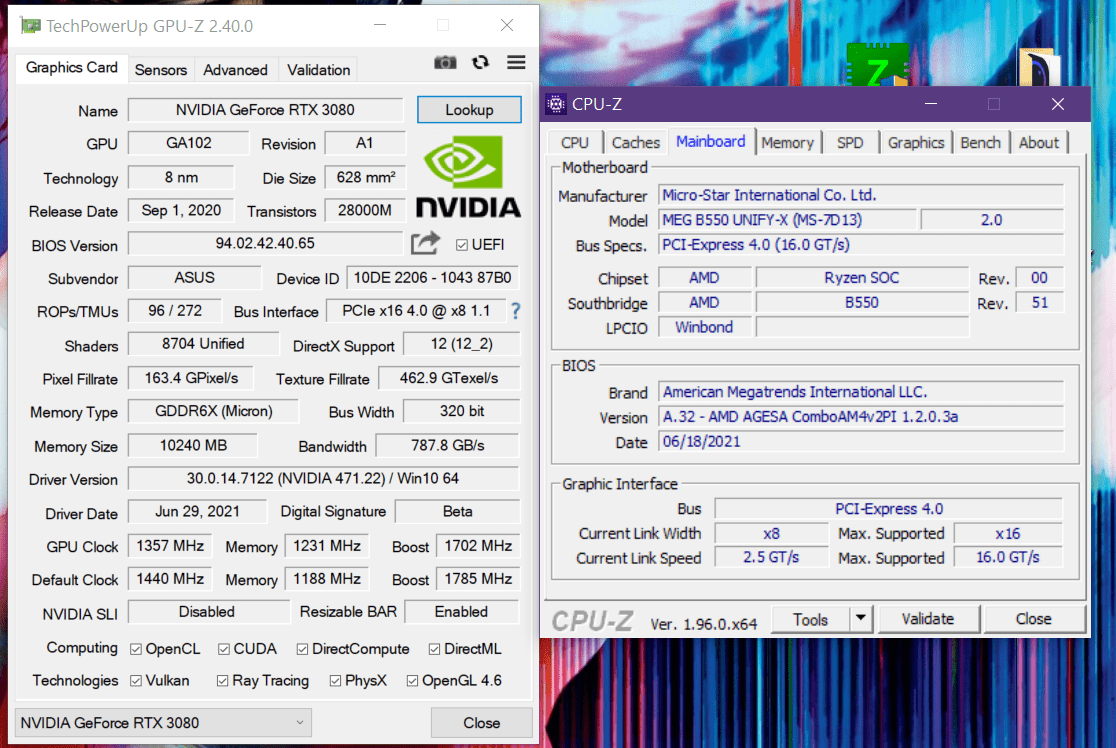Viewport: 1116px width, 748px height.
Task: Click the Bus Interface value field
Action: click(x=416, y=310)
